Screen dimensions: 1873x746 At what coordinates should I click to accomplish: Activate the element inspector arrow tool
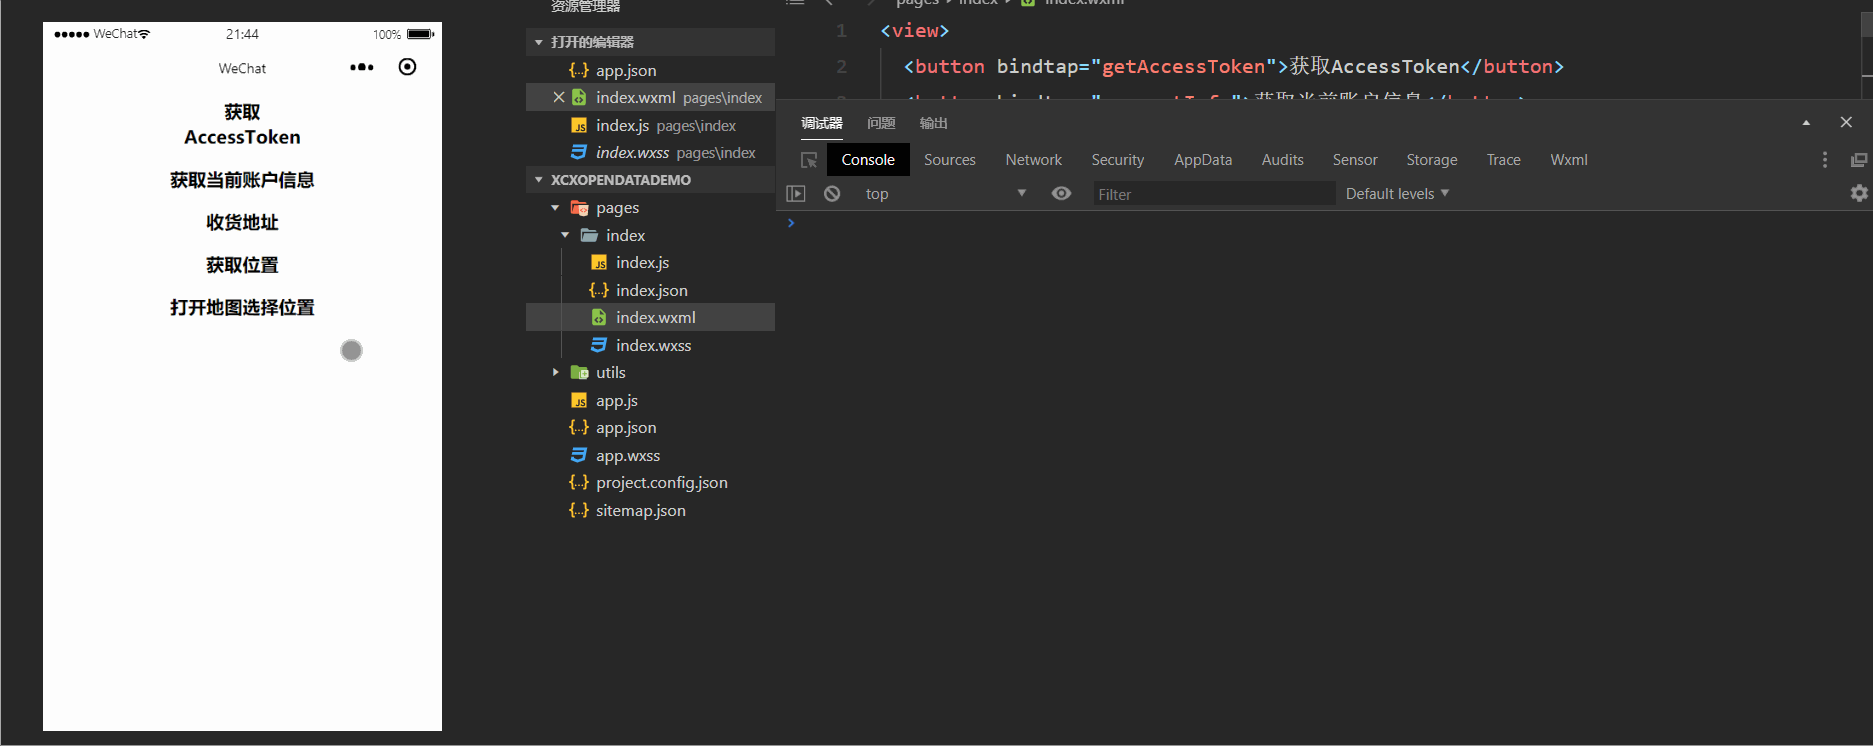click(x=809, y=160)
